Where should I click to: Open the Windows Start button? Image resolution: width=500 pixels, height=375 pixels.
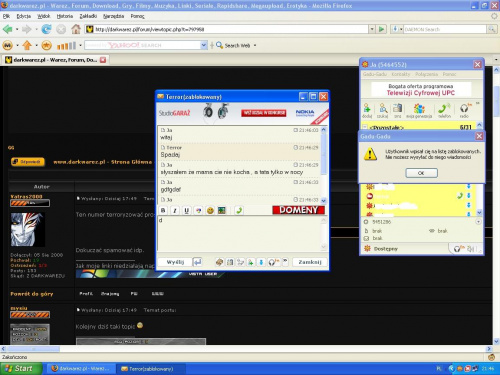click(x=21, y=368)
